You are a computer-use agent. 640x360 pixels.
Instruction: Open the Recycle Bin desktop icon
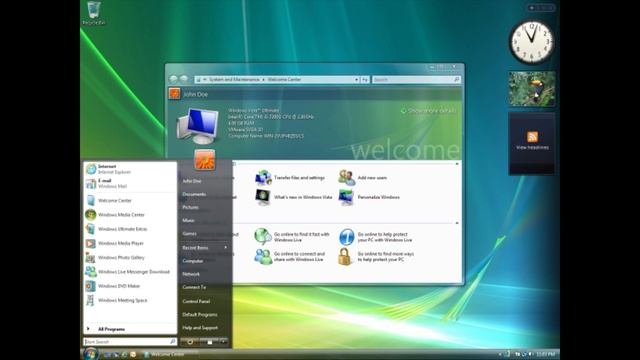coord(93,13)
